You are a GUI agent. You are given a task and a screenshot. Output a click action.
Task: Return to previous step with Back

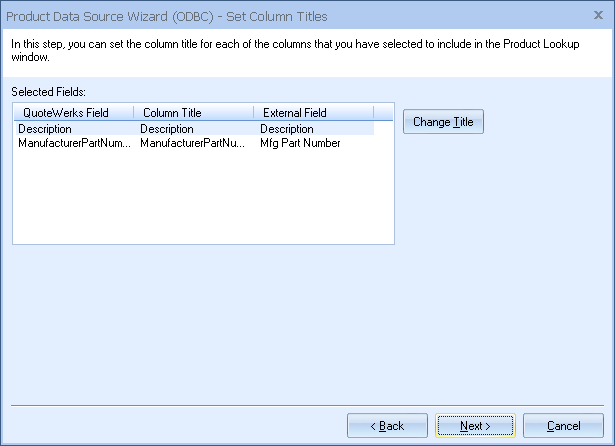point(387,426)
